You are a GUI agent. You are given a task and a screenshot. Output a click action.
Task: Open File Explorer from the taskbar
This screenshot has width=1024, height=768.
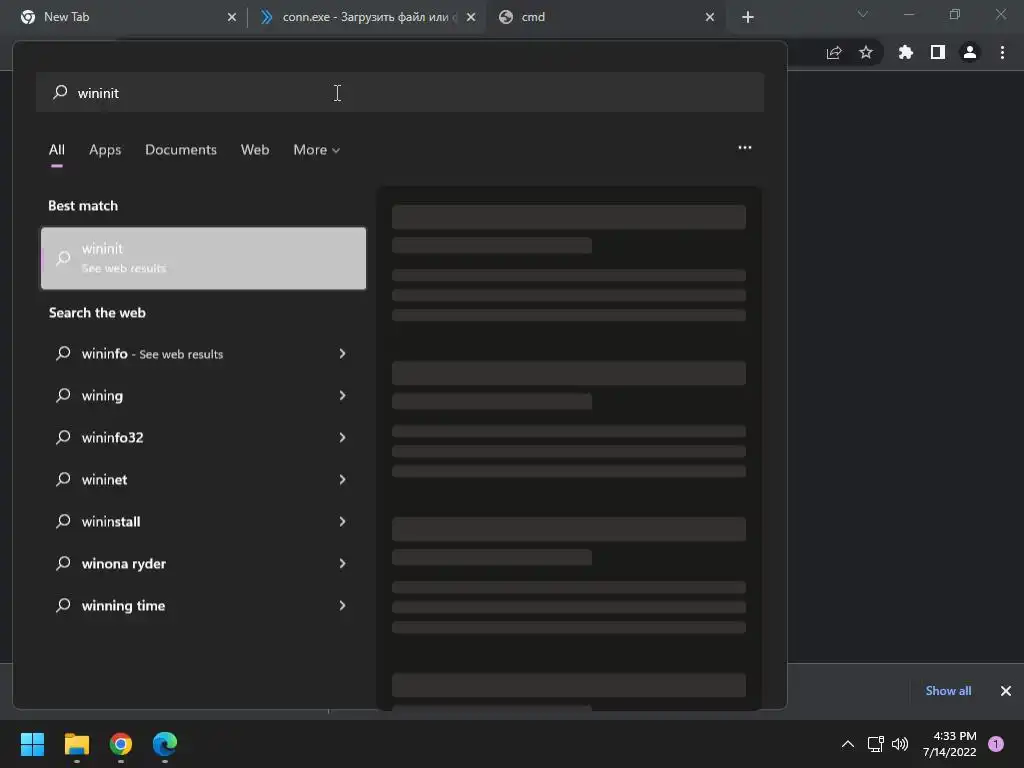click(x=76, y=744)
